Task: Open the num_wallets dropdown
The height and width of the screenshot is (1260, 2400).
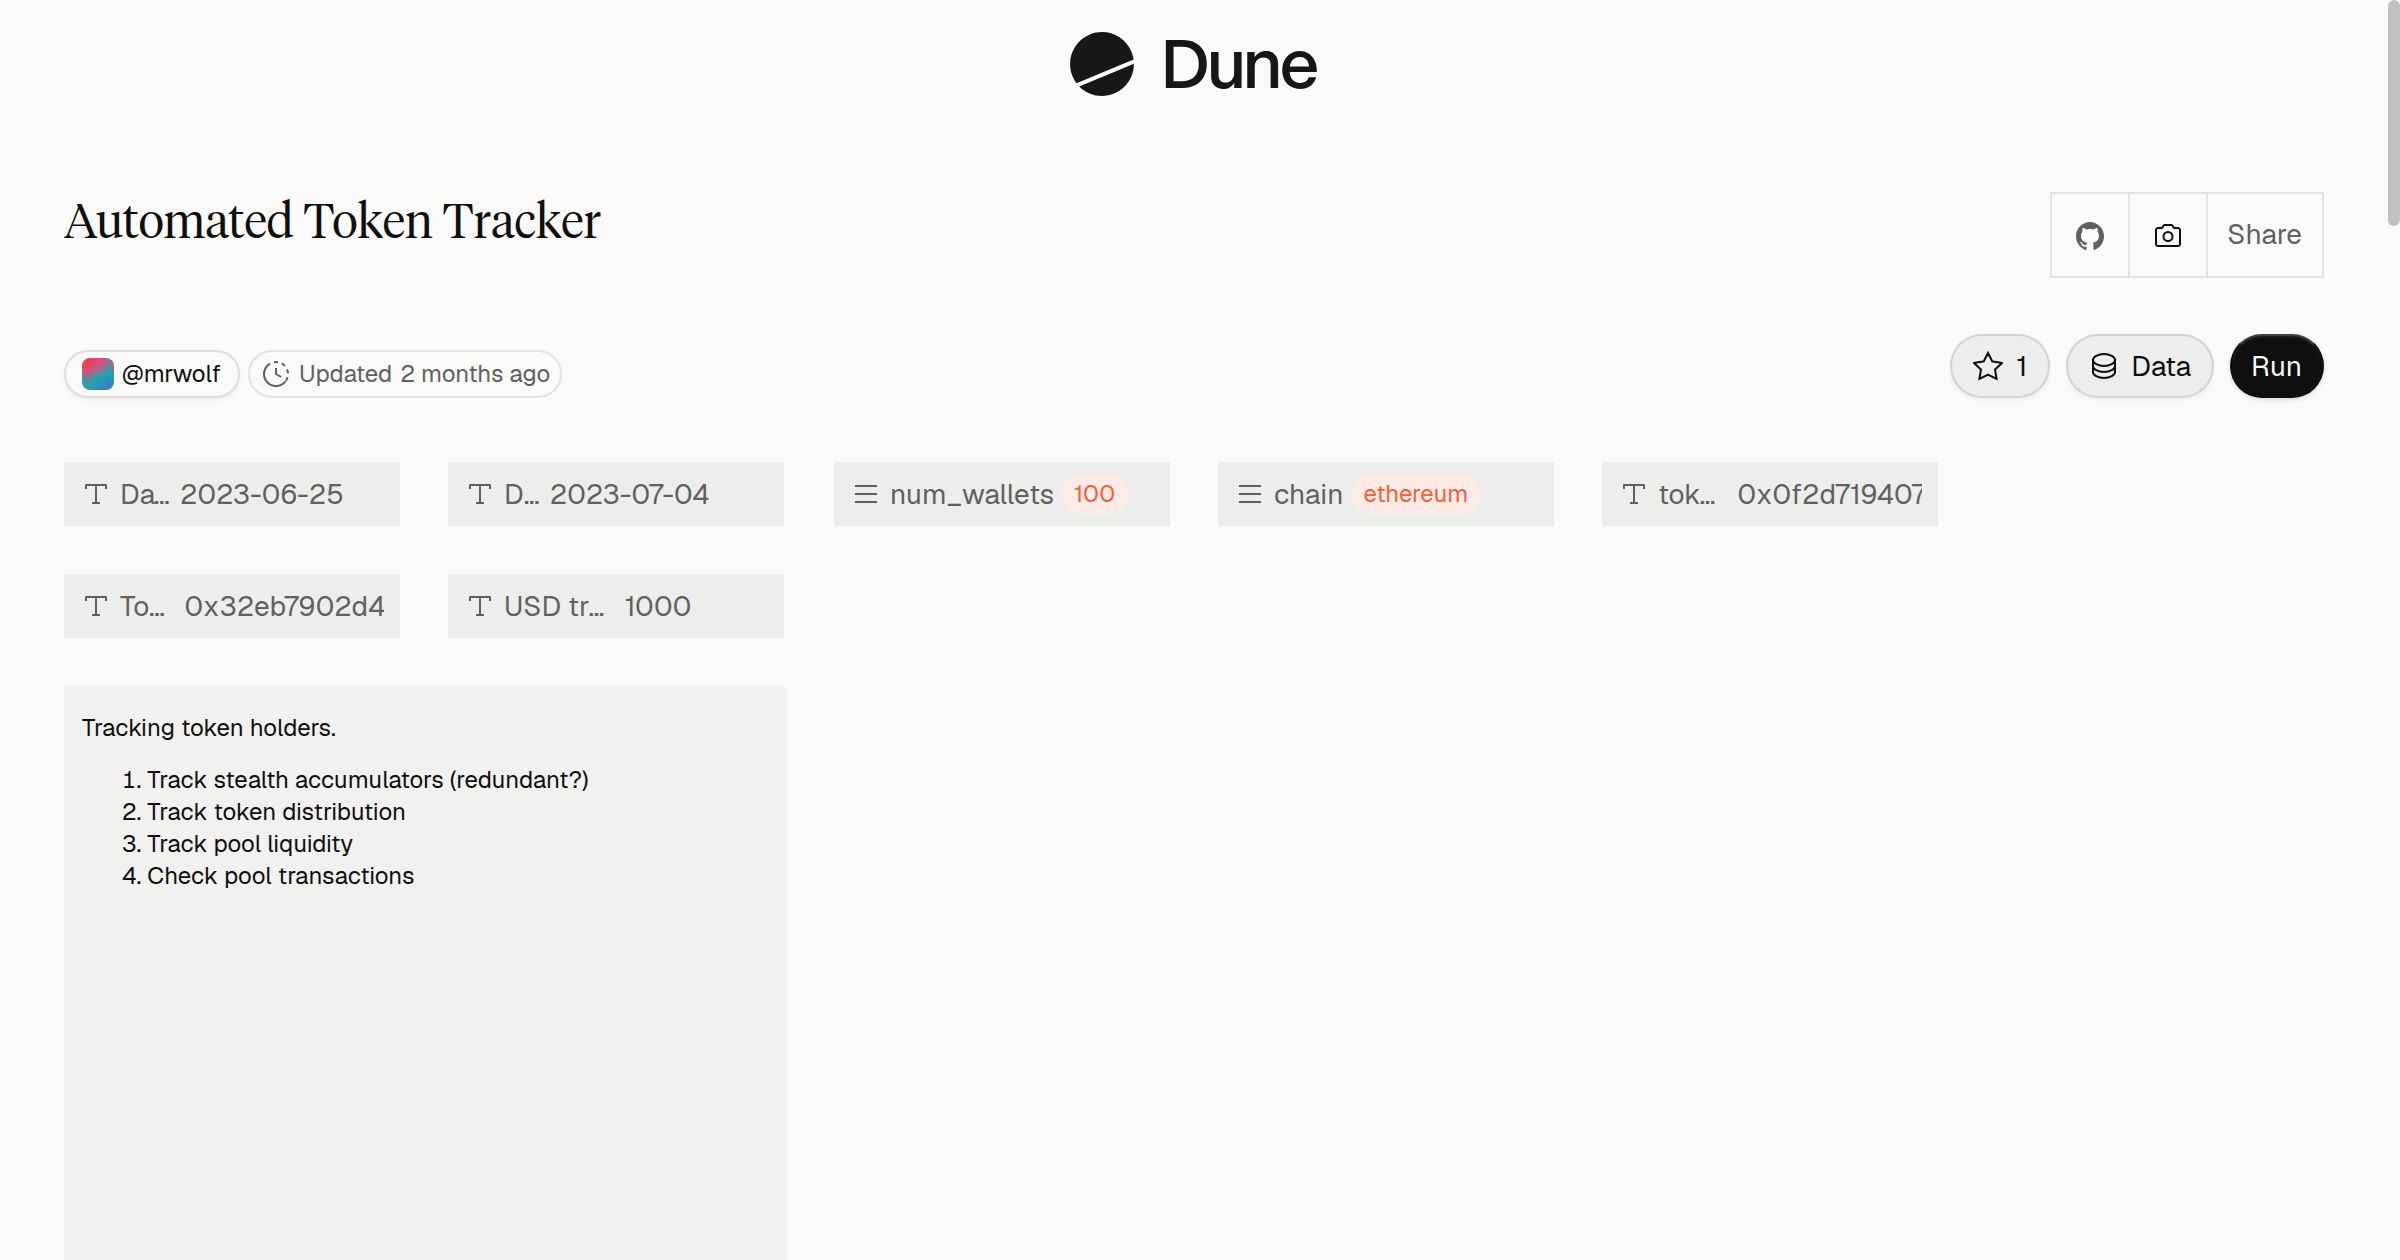Action: 1002,494
